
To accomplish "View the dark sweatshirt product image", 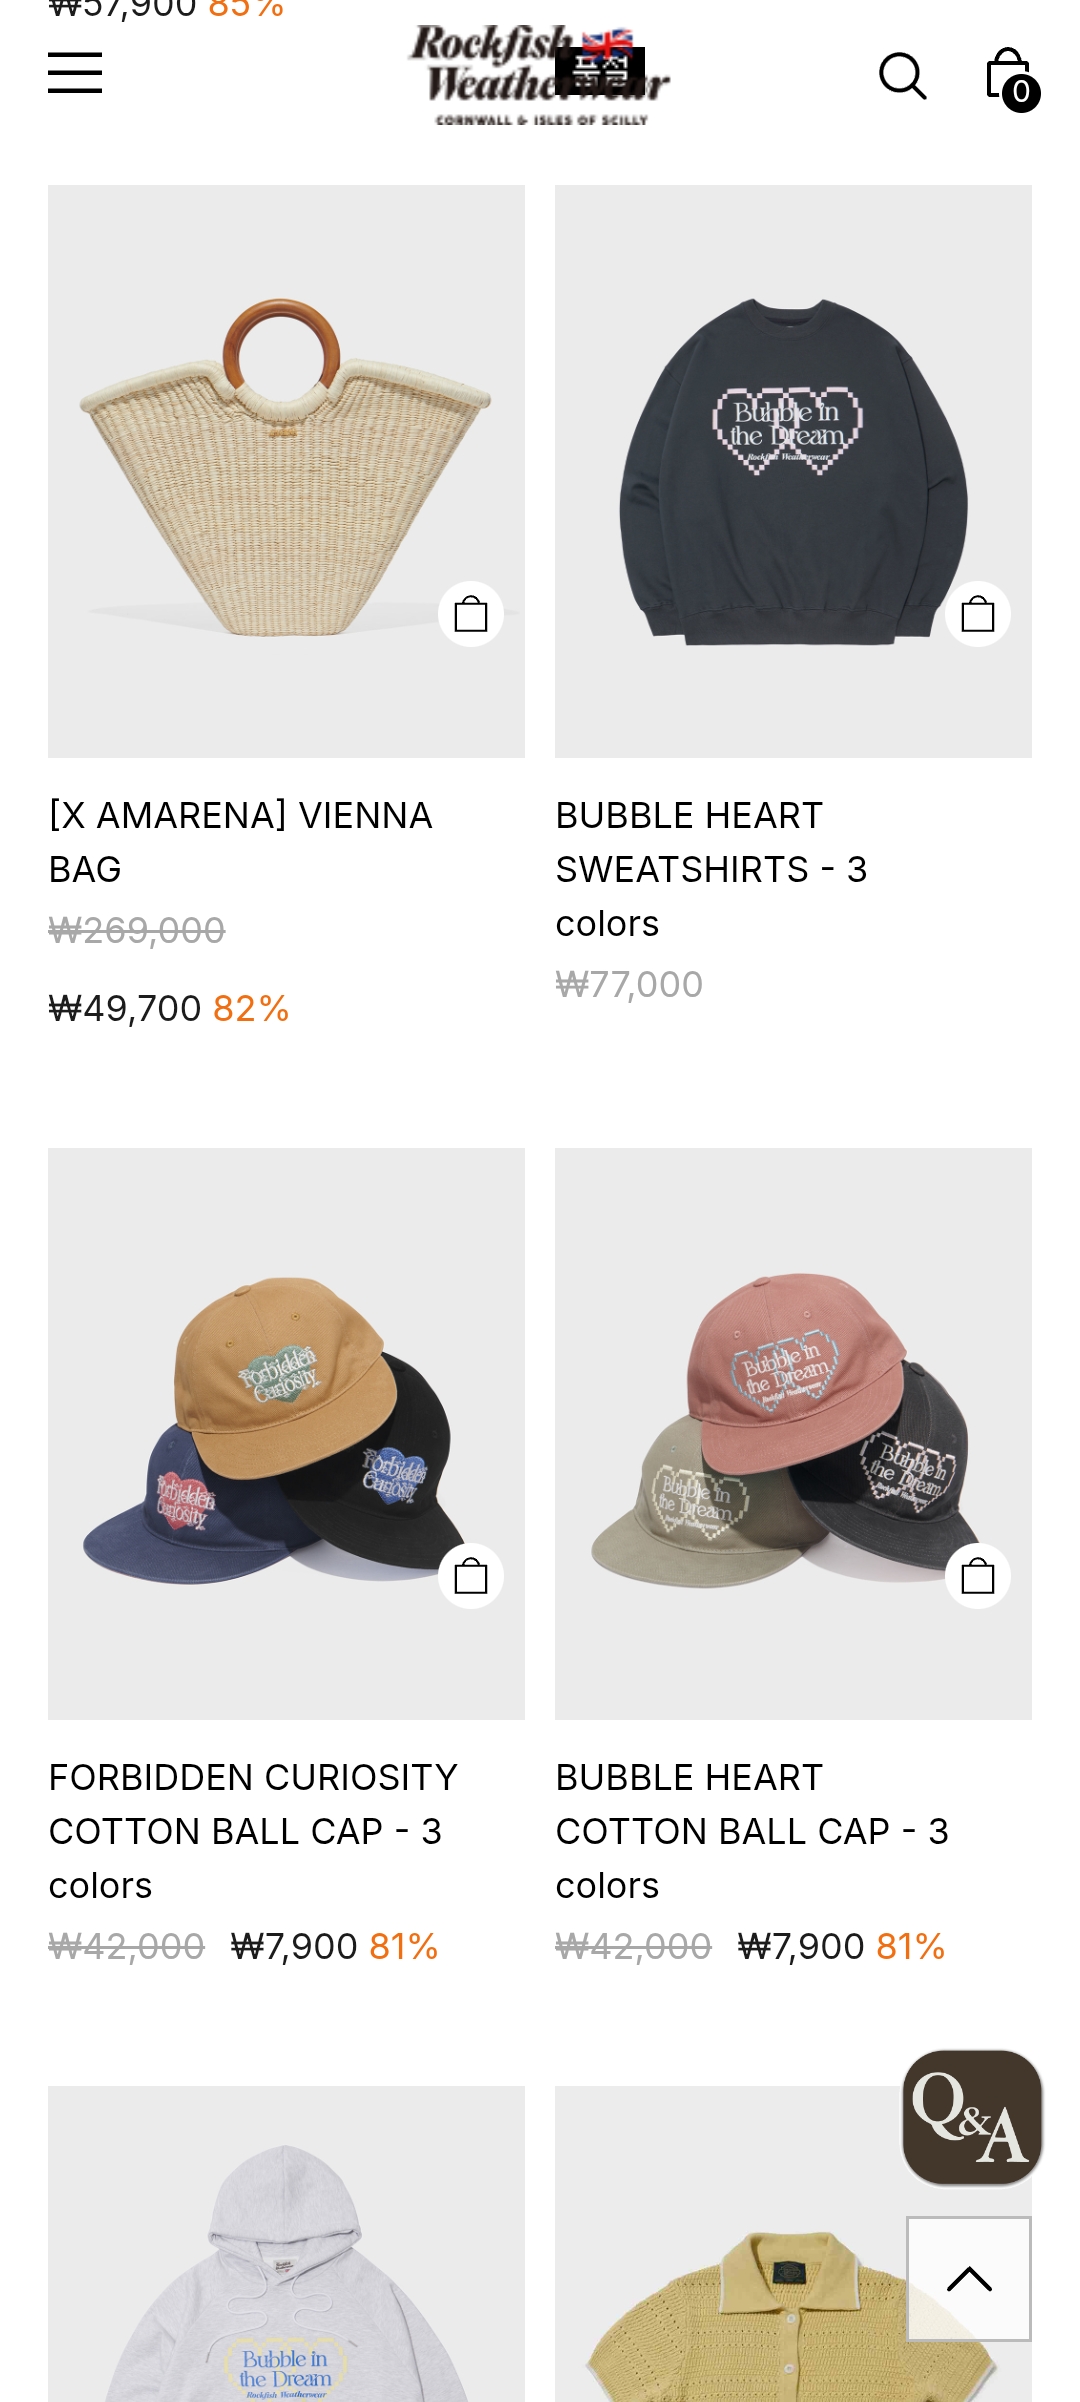I will point(793,471).
